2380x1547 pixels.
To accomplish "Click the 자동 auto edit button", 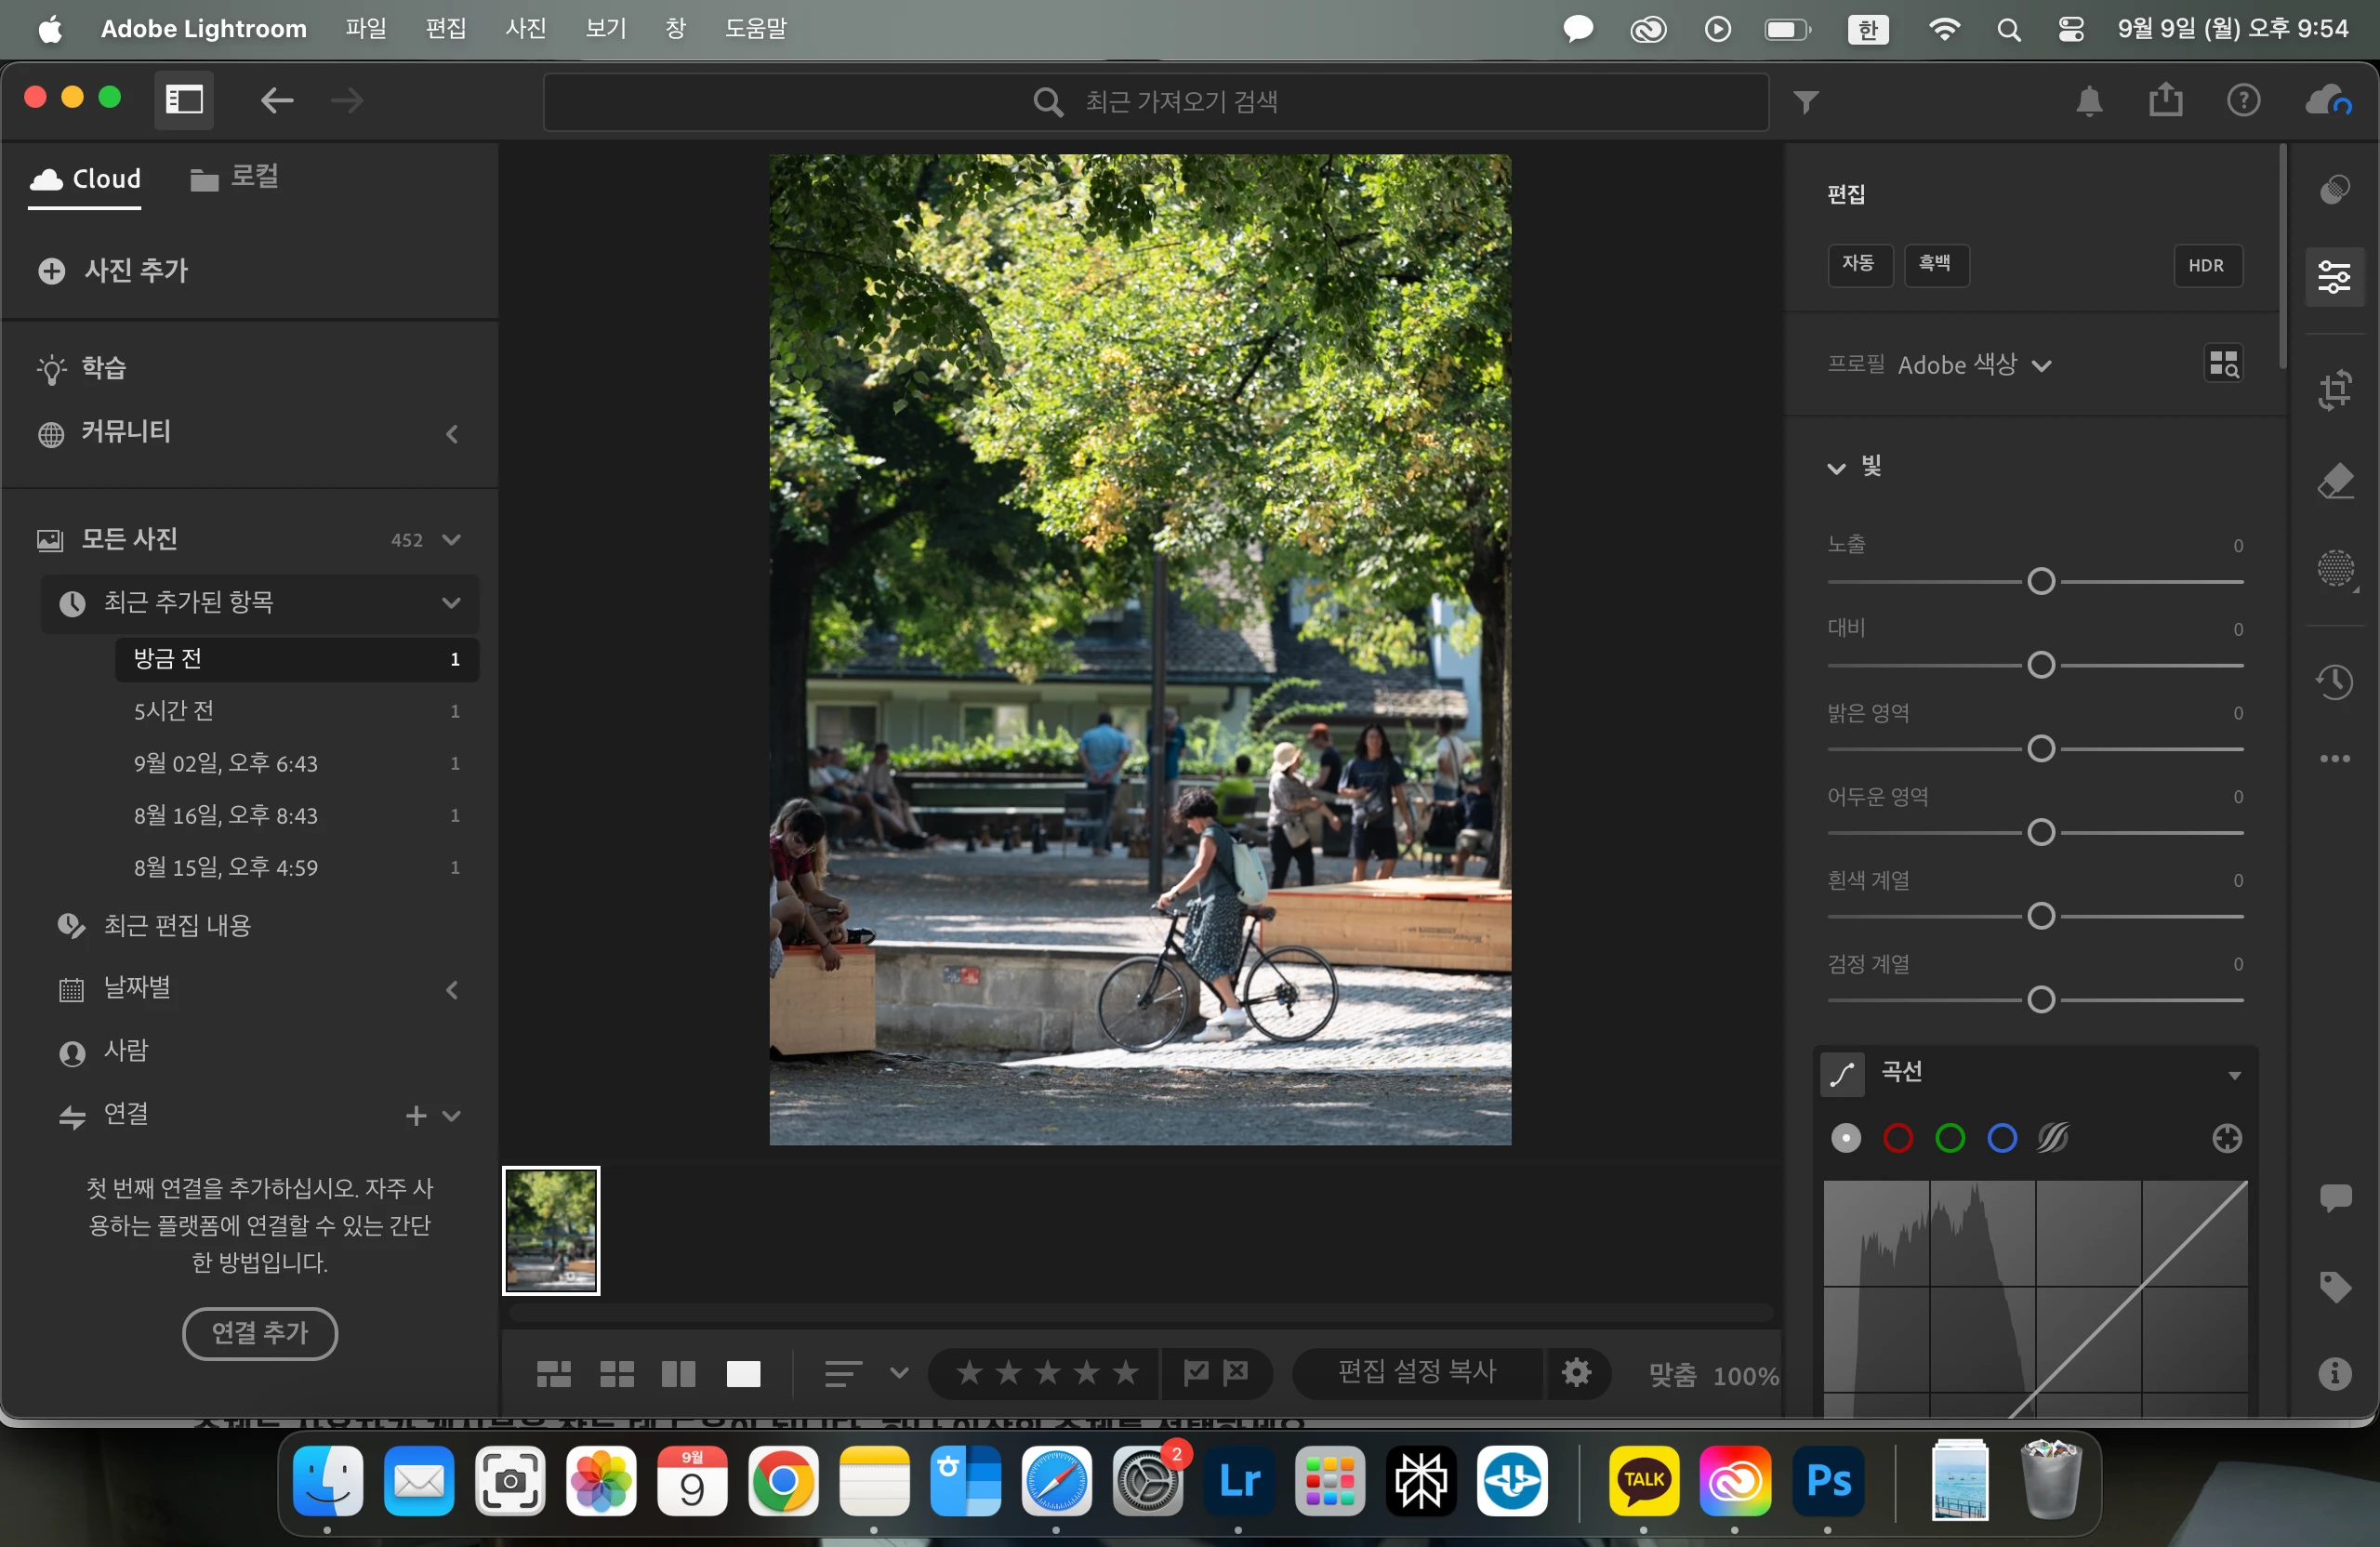I will (x=1858, y=264).
